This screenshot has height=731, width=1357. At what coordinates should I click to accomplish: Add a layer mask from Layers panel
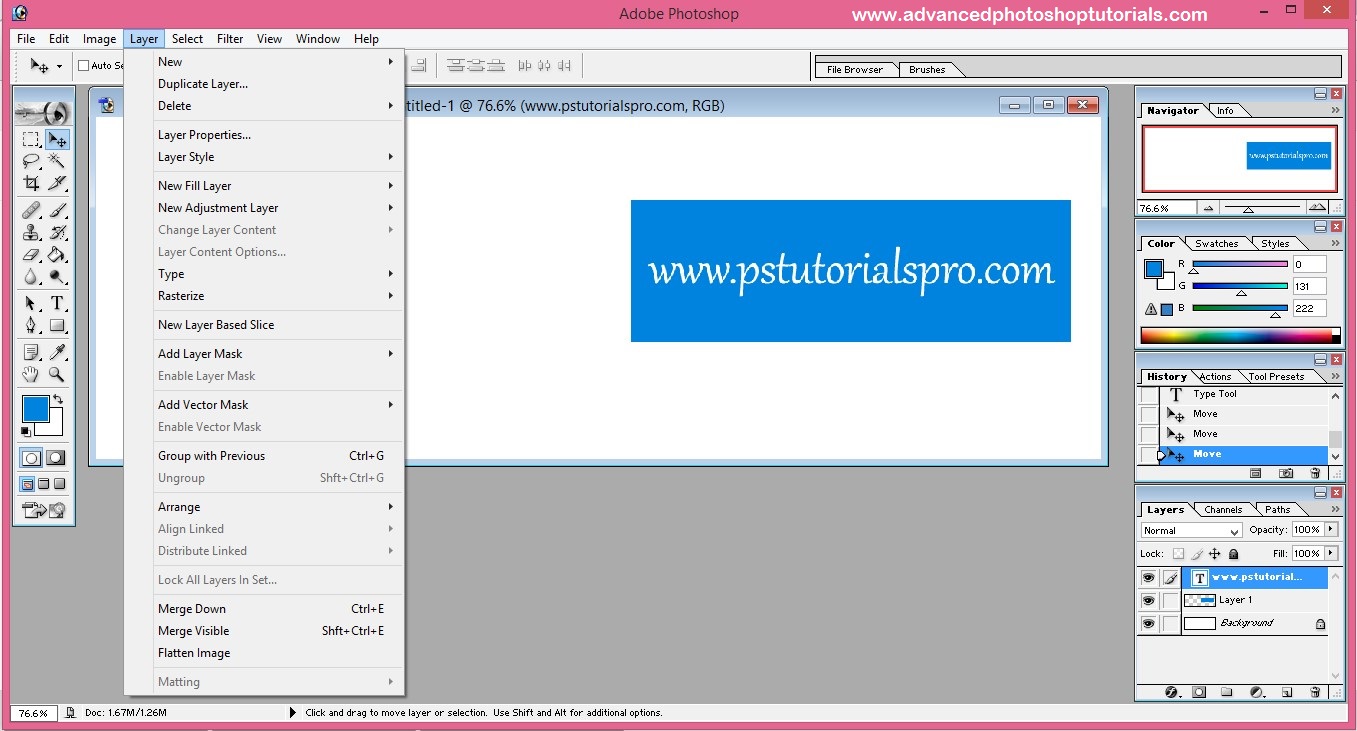point(1199,692)
